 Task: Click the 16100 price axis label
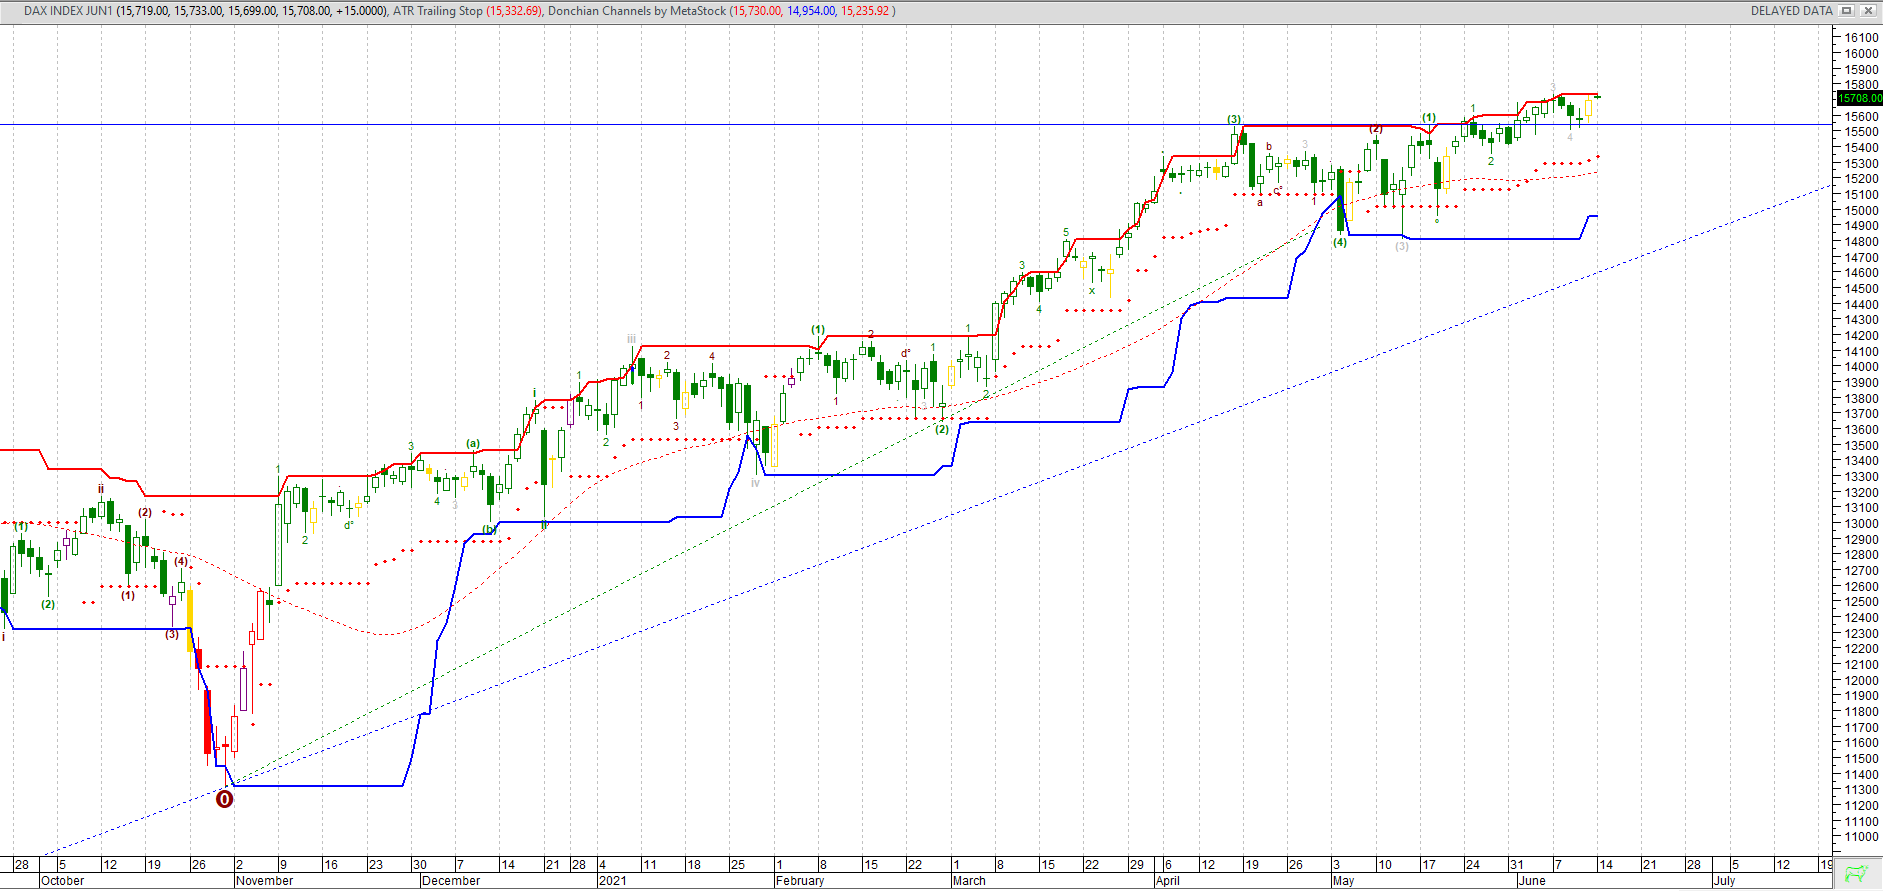(1861, 38)
